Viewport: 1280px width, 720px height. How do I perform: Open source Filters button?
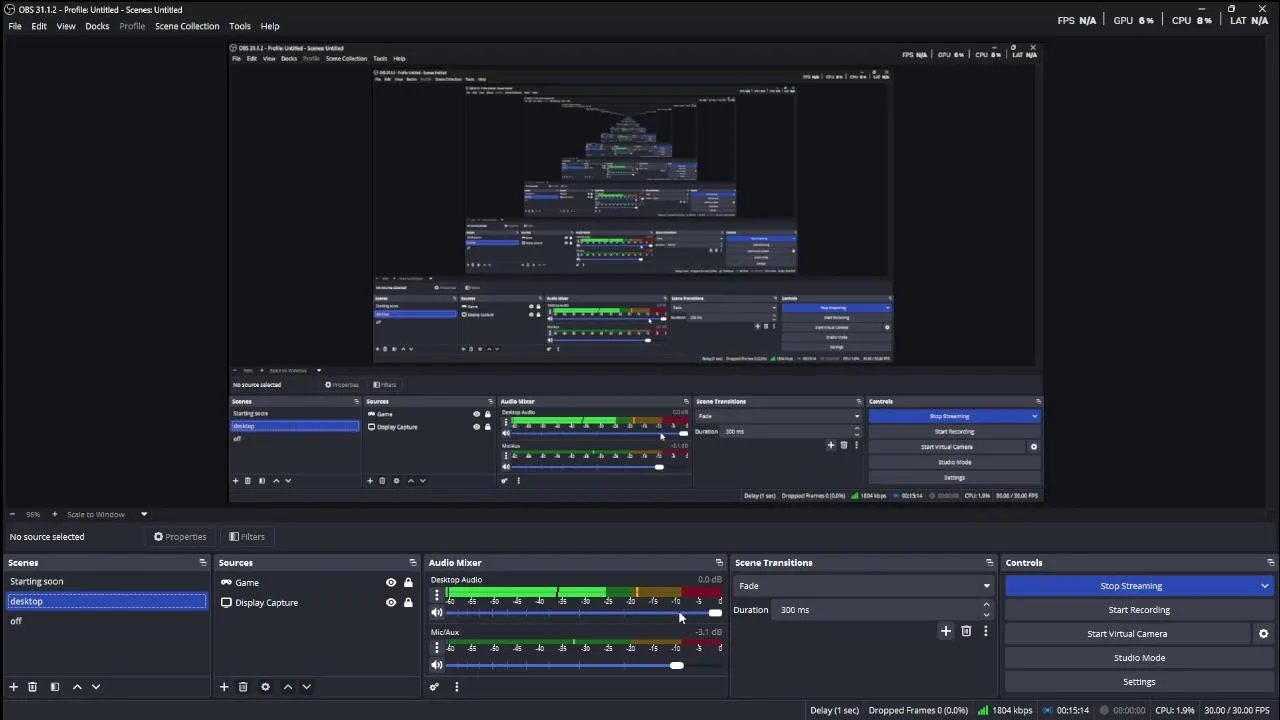247,537
